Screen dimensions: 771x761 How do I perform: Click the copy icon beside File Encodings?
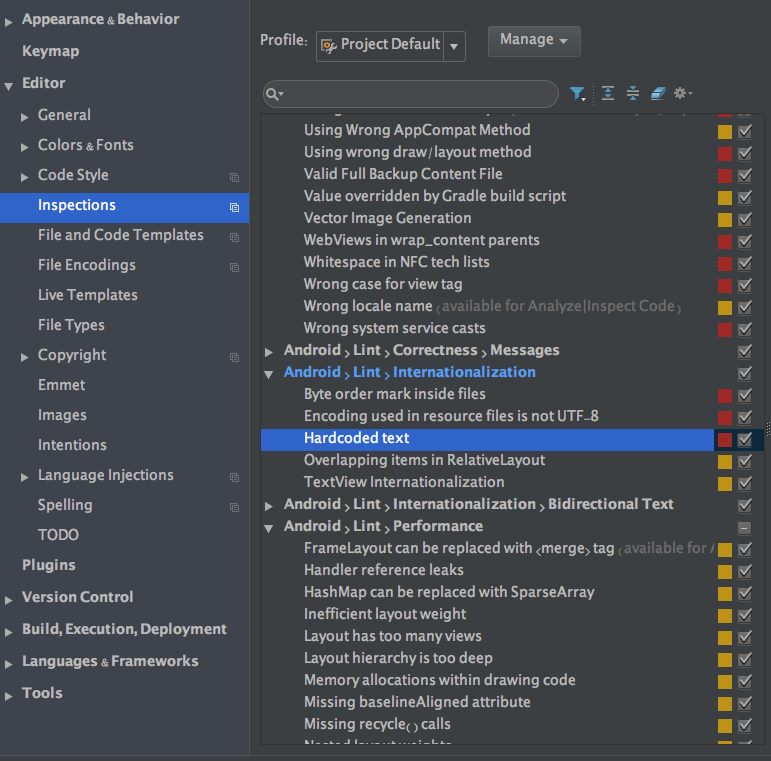point(234,267)
